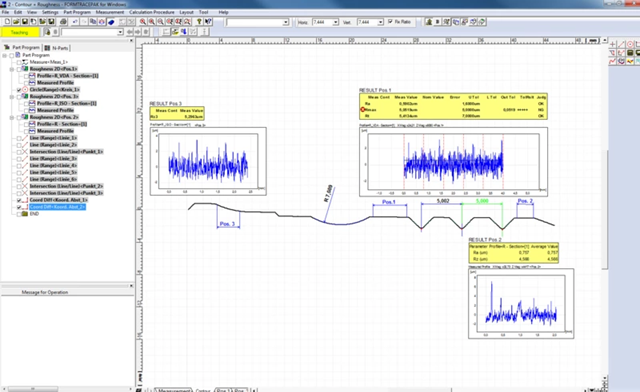640x392 pixels.
Task: Toggle the Fix Ratio checkbox
Action: pyautogui.click(x=390, y=22)
